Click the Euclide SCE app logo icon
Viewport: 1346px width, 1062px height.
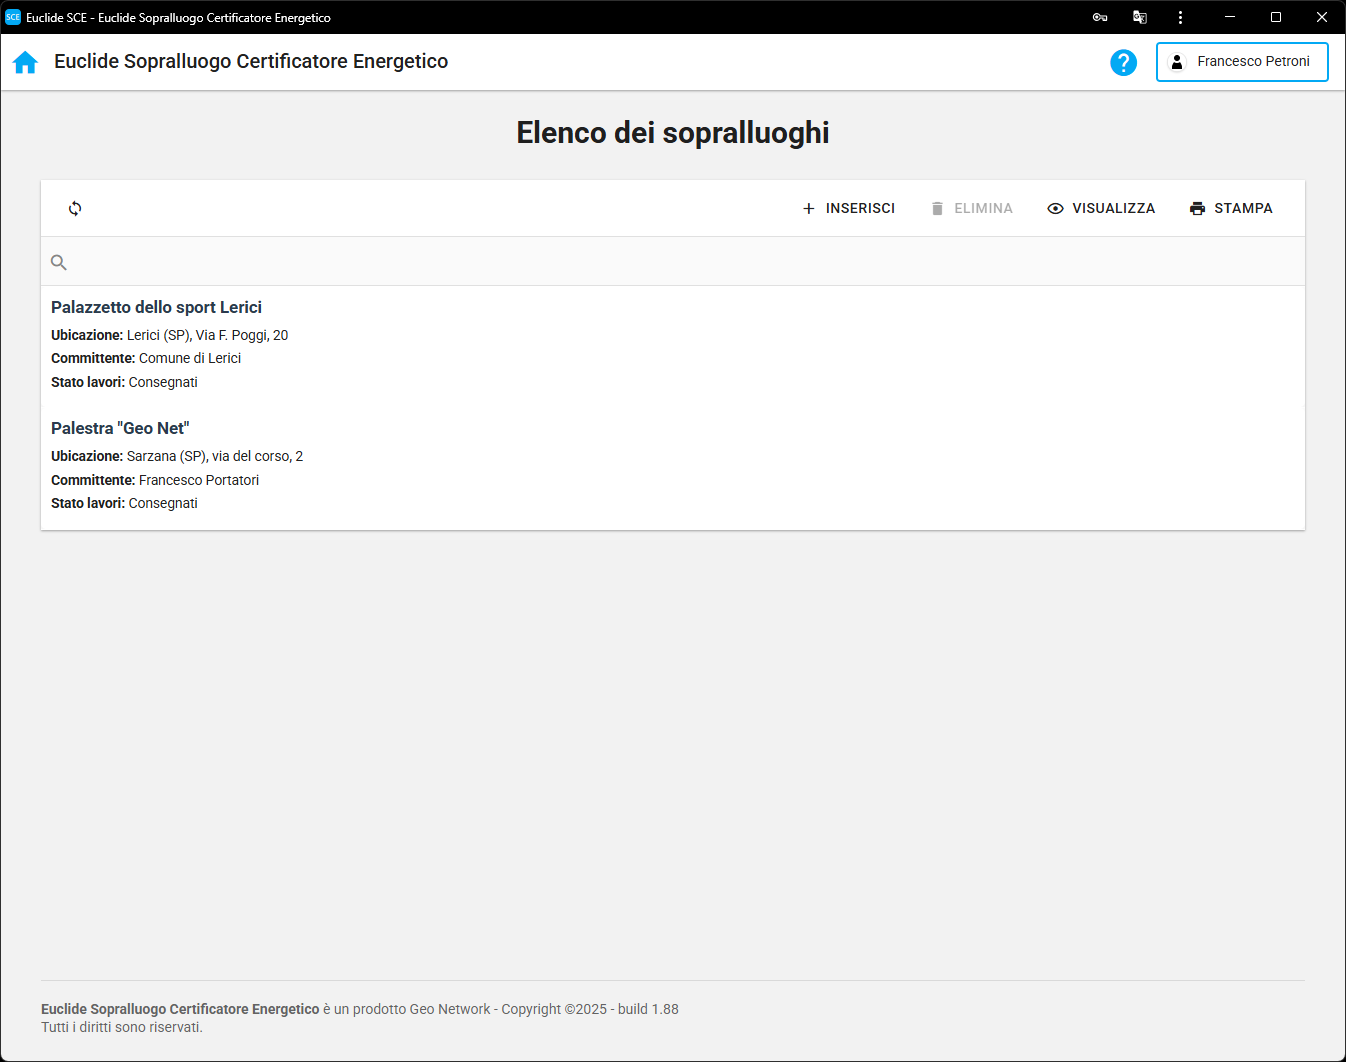point(13,17)
